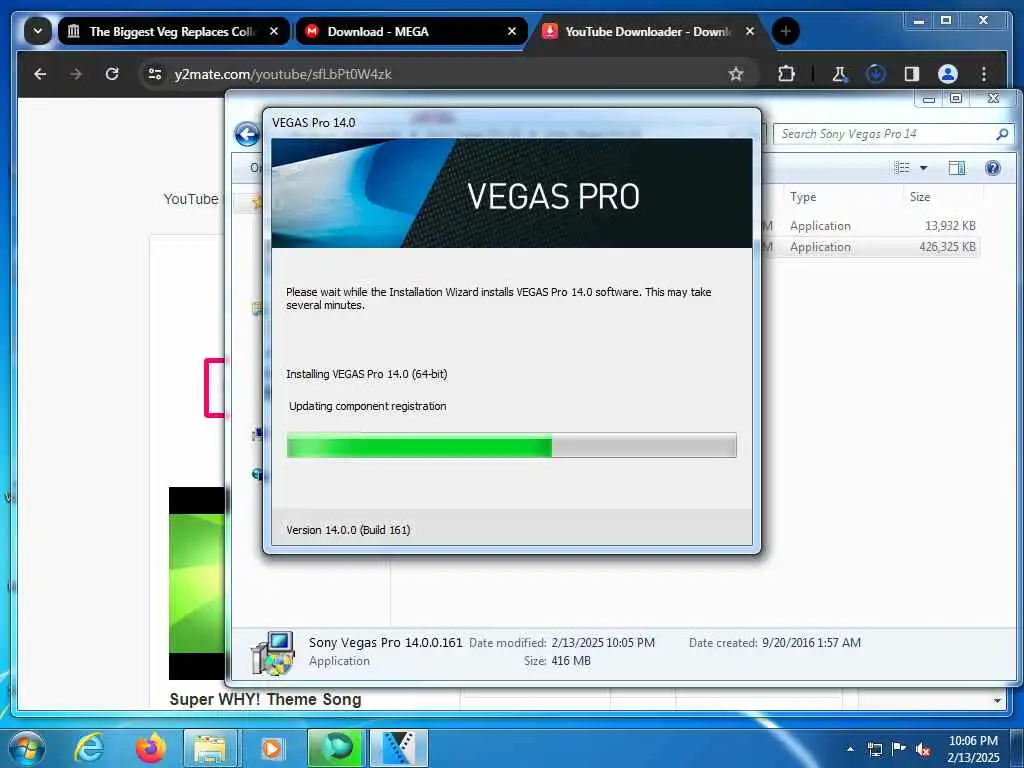Toggle the Explorer preview pane

957,168
